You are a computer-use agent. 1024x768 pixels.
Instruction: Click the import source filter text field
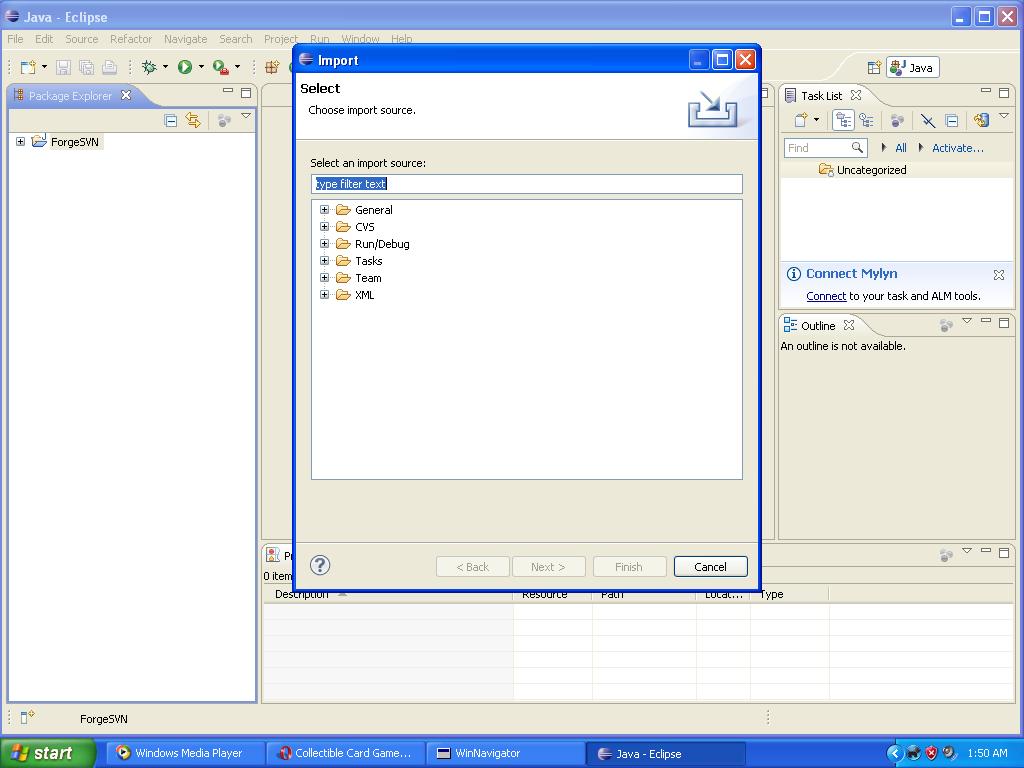click(x=526, y=184)
